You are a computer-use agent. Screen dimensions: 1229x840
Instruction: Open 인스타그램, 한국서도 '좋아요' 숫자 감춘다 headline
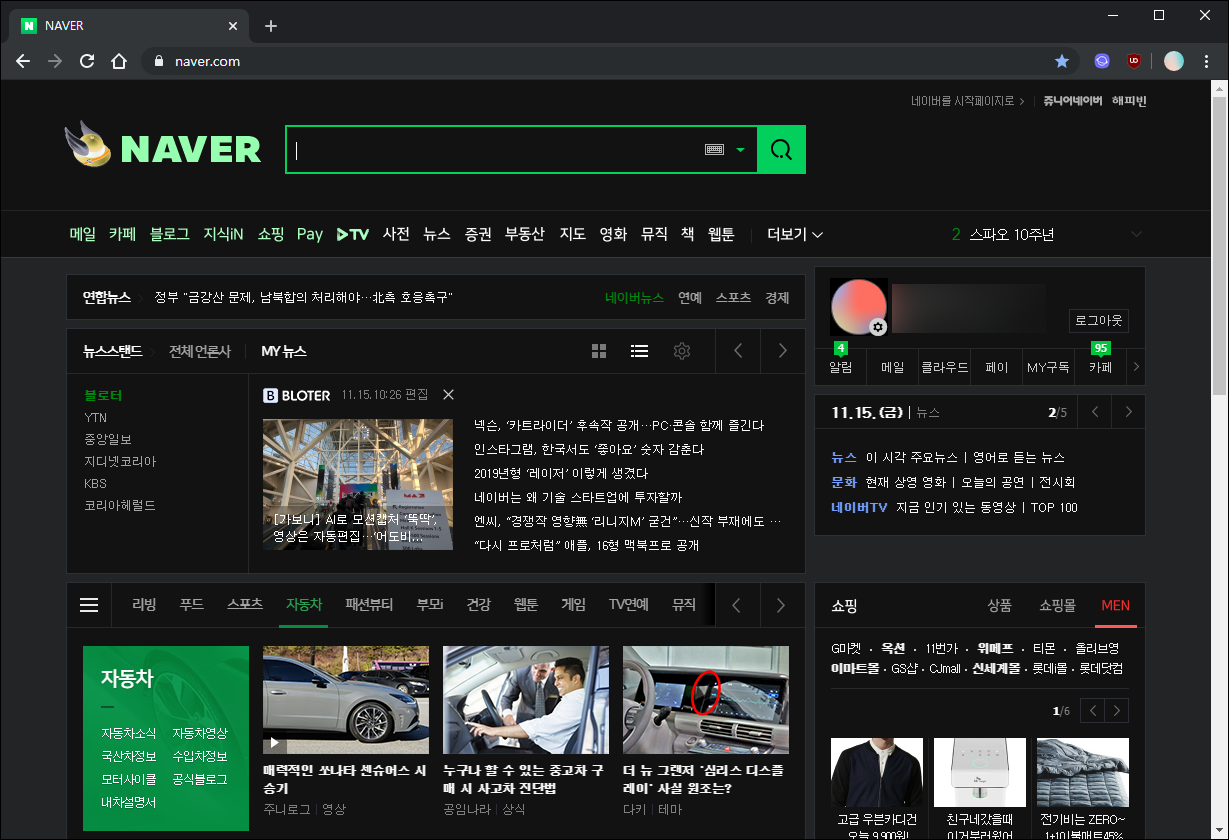click(589, 450)
